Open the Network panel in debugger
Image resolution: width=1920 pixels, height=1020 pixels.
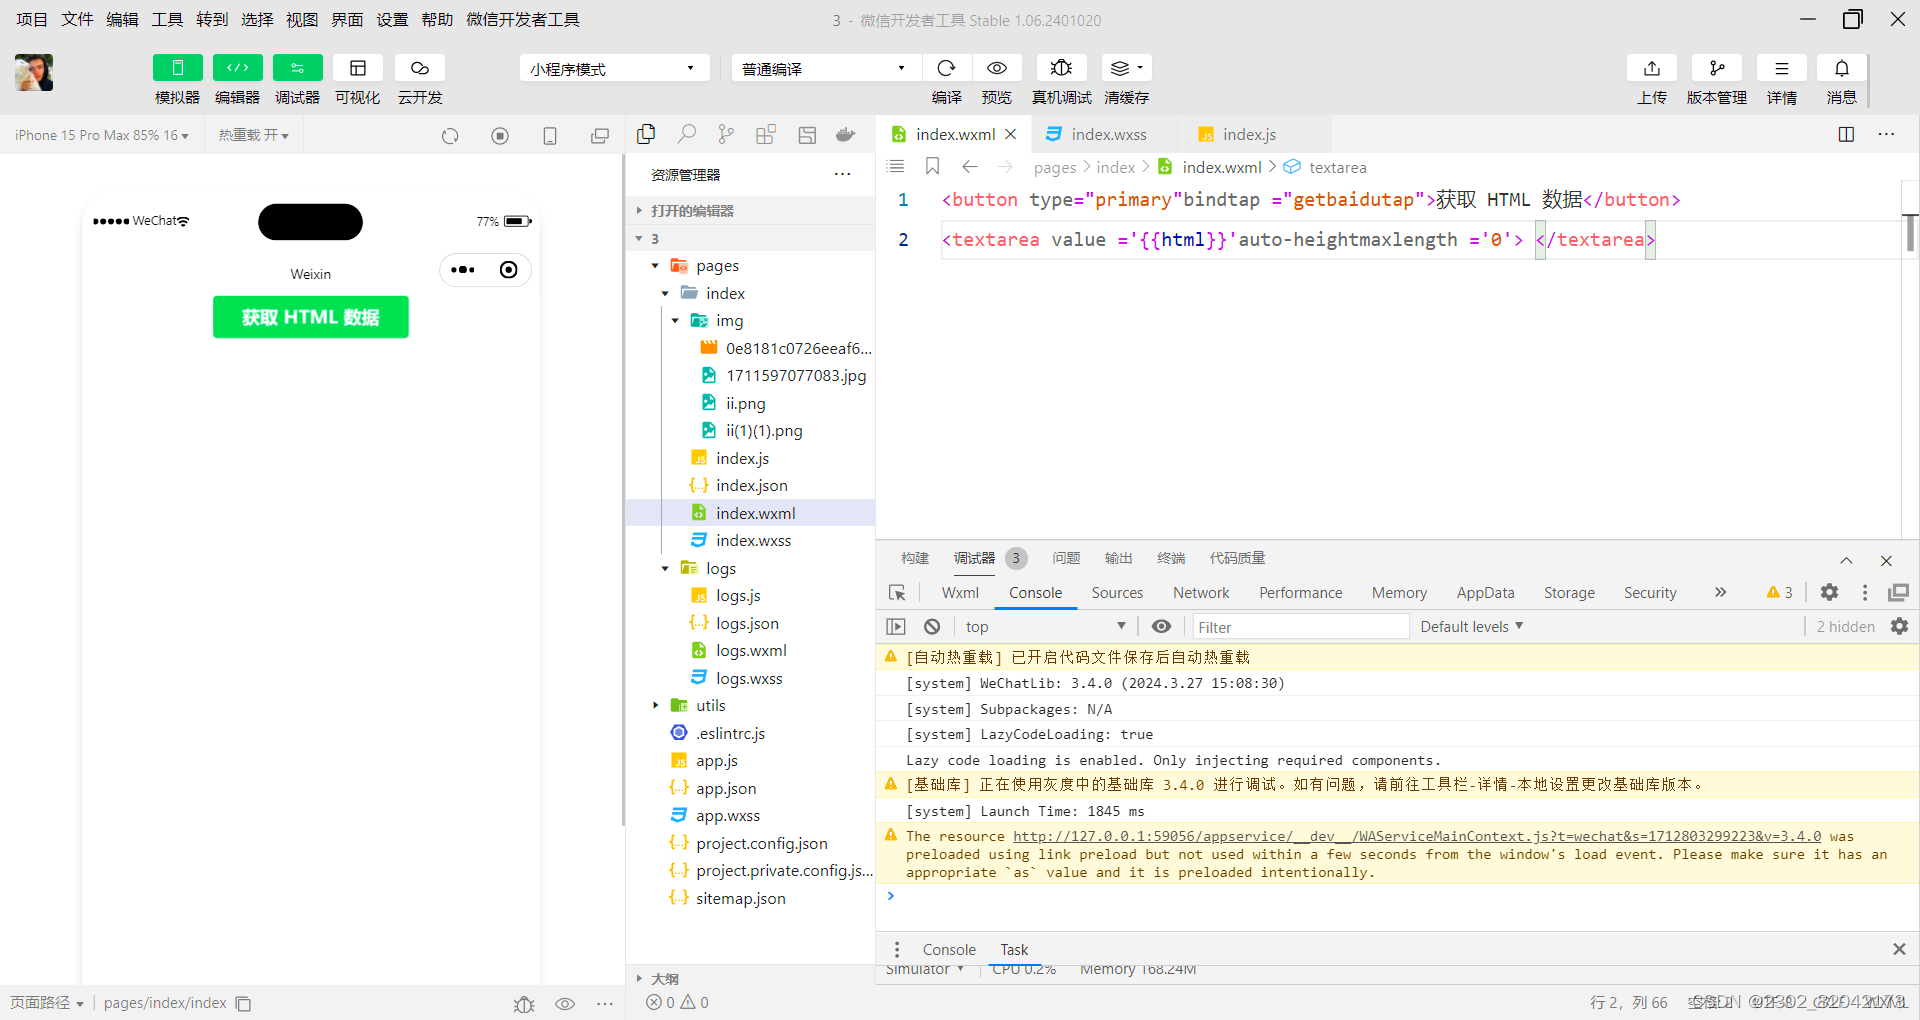click(1200, 592)
